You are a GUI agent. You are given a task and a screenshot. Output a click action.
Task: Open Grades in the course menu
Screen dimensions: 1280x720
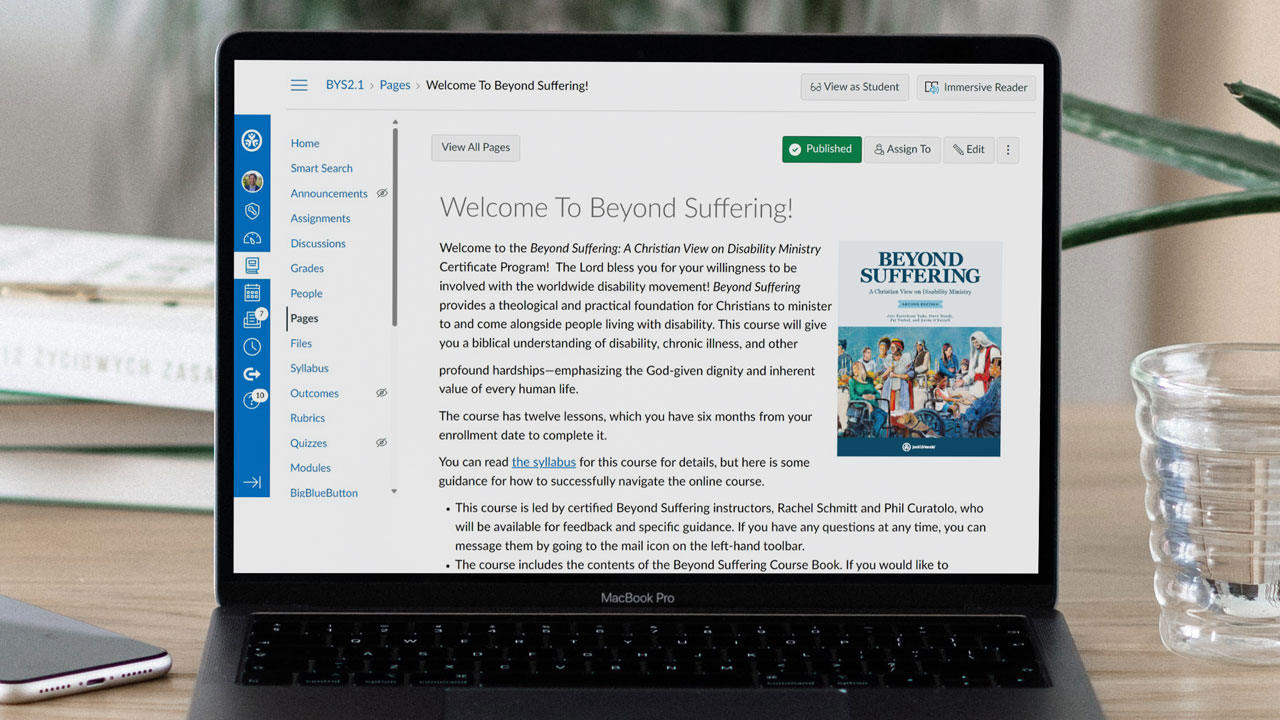307,268
